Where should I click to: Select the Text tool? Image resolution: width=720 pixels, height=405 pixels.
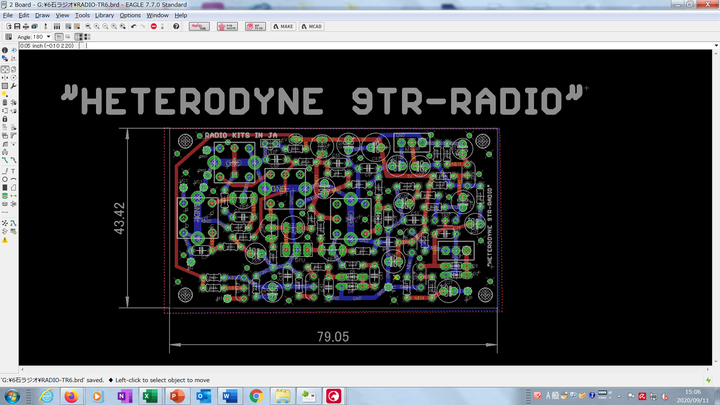pyautogui.click(x=13, y=171)
